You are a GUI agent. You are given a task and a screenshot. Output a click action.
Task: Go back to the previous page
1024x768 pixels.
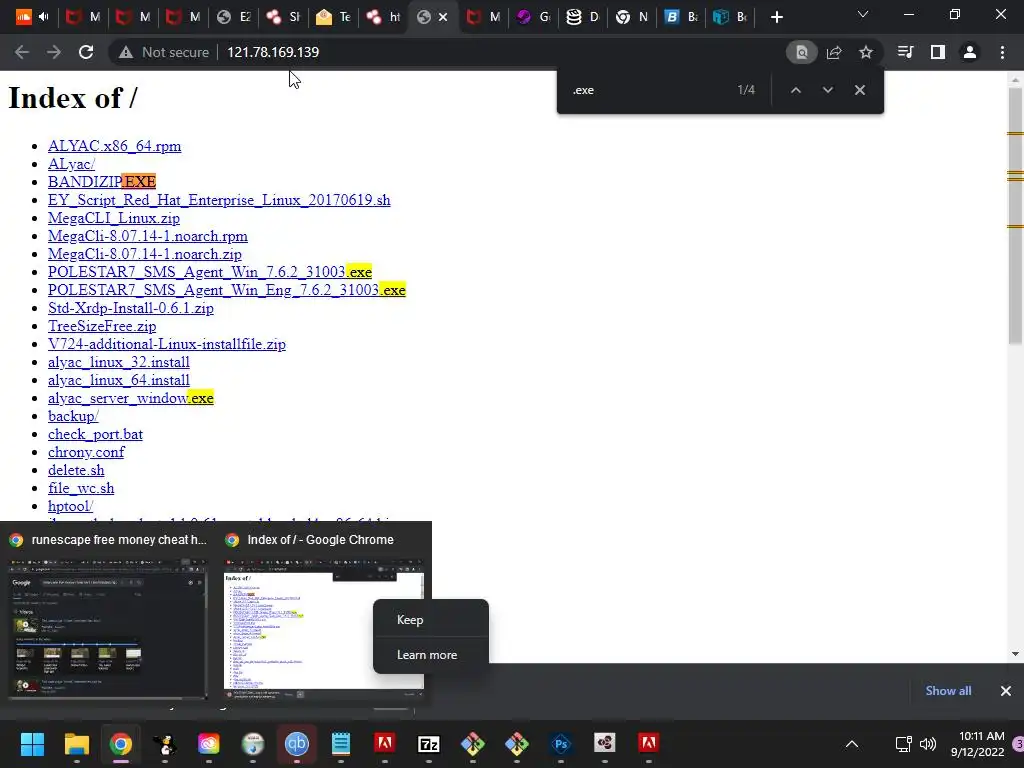(22, 52)
